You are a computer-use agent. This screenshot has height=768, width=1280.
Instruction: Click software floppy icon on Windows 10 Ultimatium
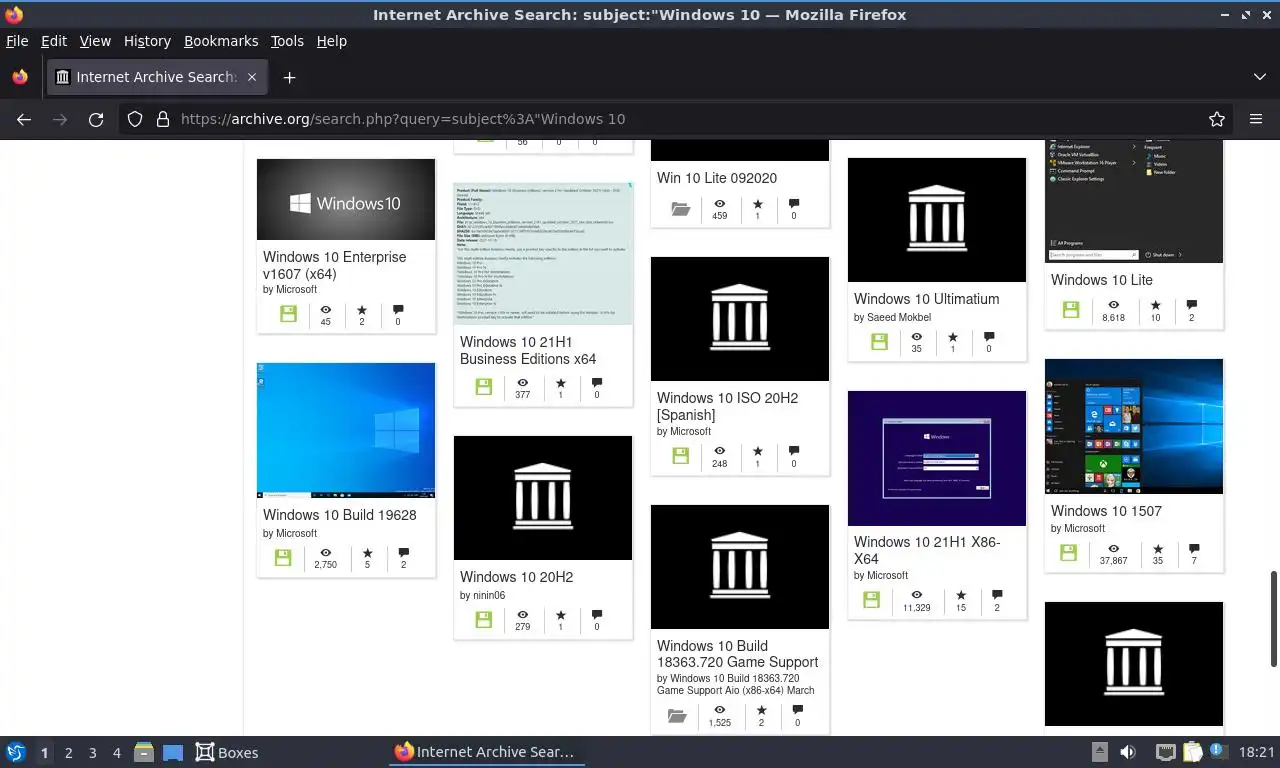pyautogui.click(x=879, y=342)
